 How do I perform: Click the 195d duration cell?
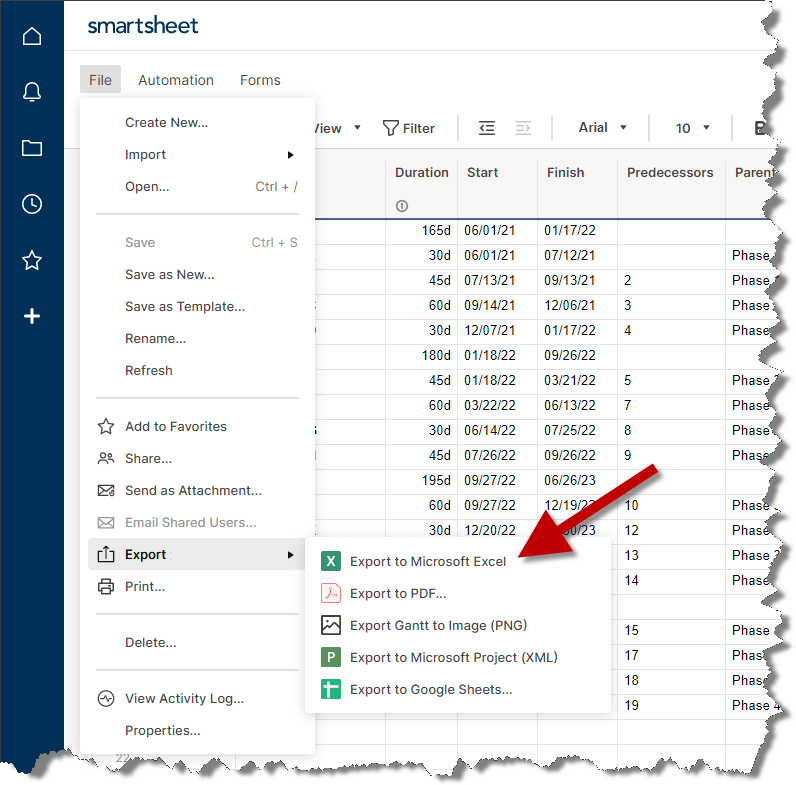pos(421,480)
